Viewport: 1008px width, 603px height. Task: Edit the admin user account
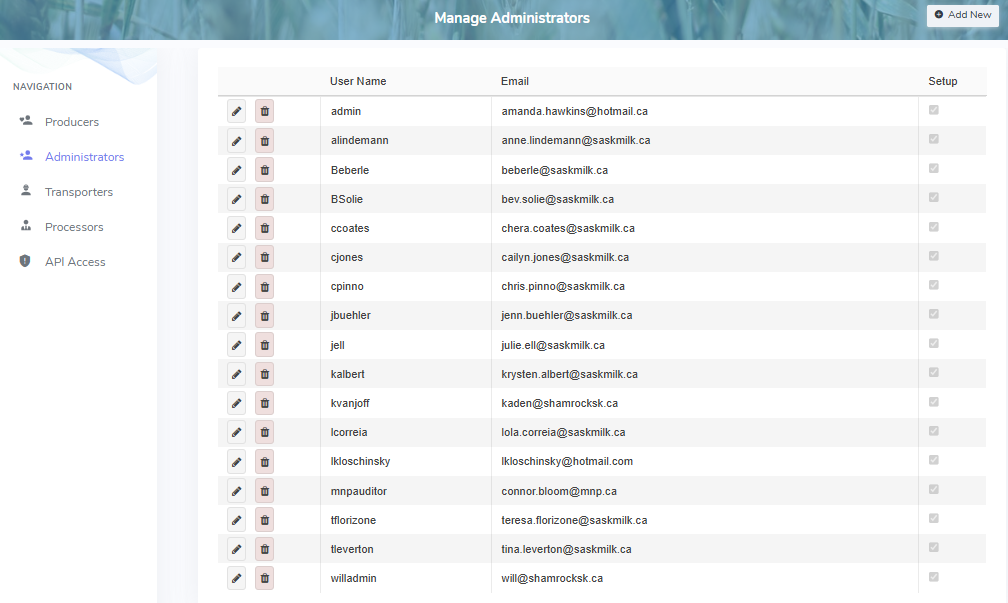tap(236, 111)
